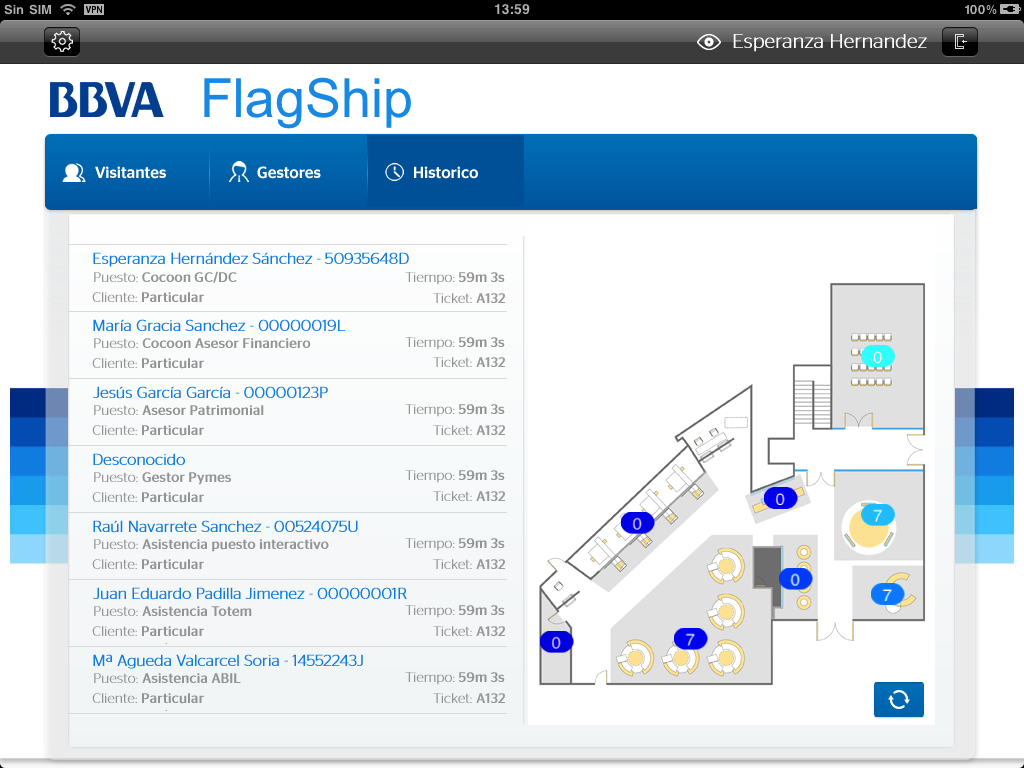Open Raúl Navarrete Sanchez - 00524075U entry
This screenshot has width=1024, height=768.
click(x=288, y=546)
